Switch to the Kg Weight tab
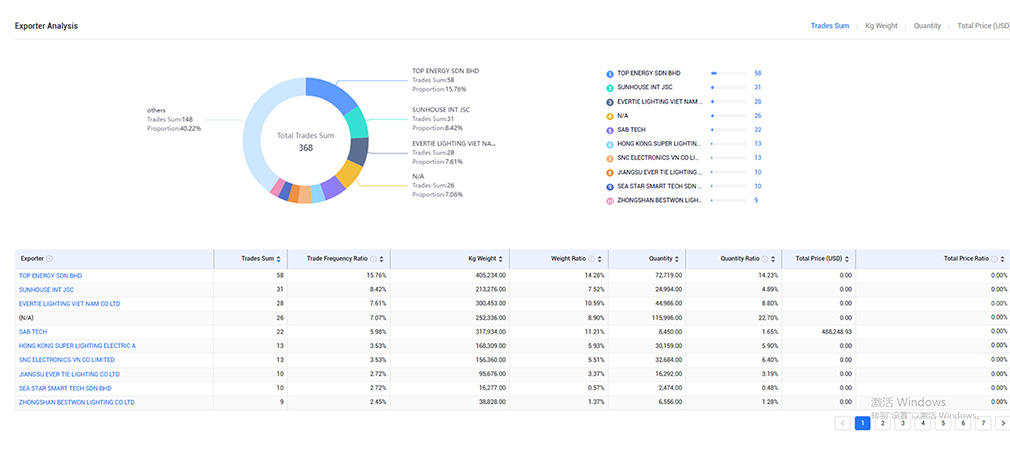 (x=881, y=26)
